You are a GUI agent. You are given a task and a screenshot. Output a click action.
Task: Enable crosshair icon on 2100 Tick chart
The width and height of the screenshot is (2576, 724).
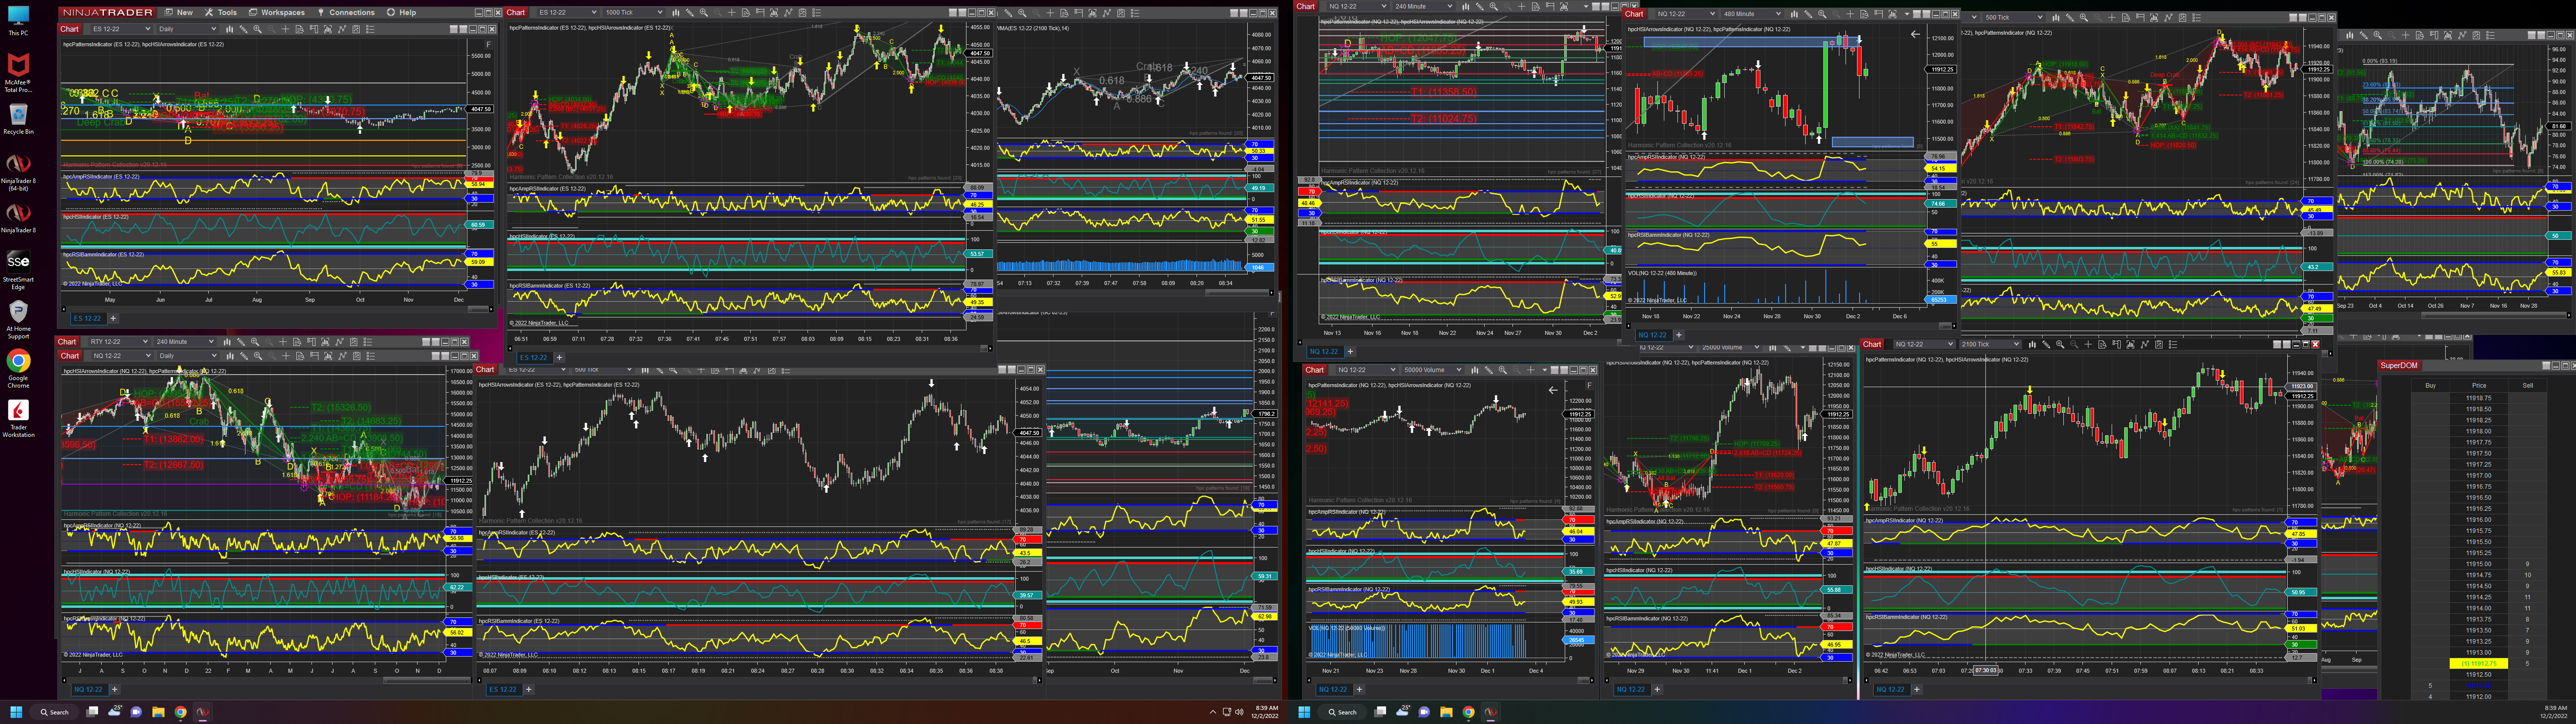[x=2088, y=345]
